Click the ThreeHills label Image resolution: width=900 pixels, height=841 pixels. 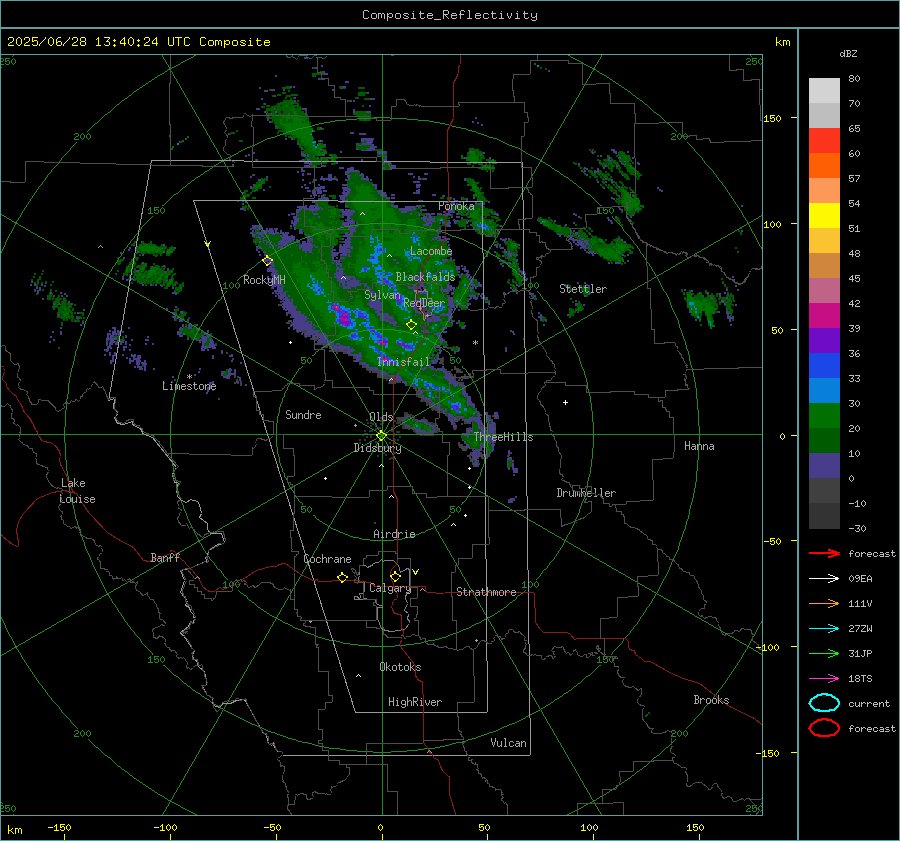[x=503, y=437]
